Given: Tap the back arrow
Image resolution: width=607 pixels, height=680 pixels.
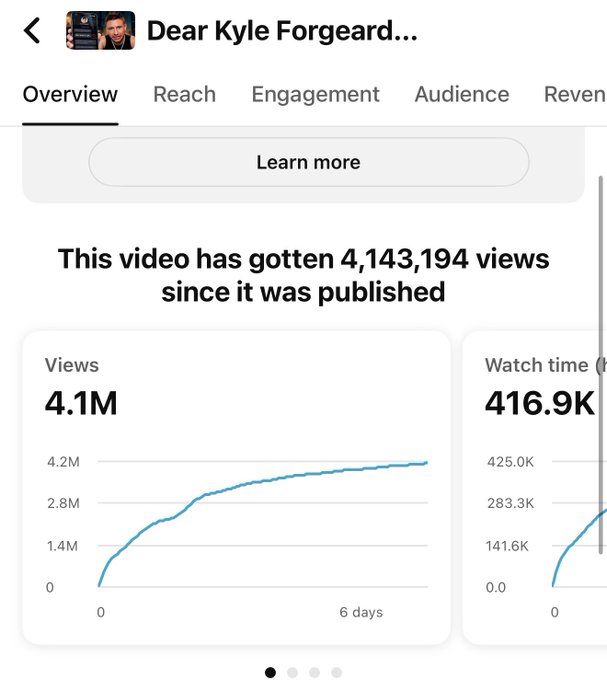Looking at the screenshot, I should click(32, 30).
